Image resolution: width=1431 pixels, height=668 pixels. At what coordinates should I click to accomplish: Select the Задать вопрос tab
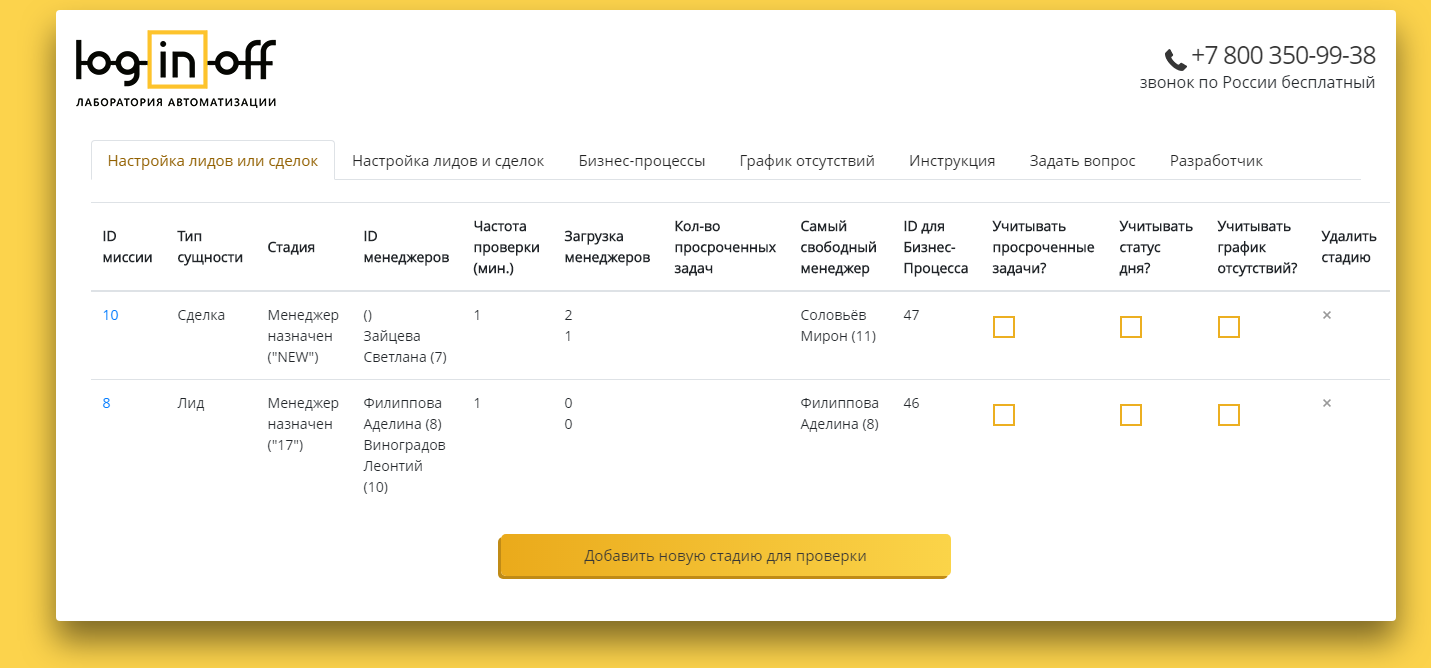(x=1082, y=161)
